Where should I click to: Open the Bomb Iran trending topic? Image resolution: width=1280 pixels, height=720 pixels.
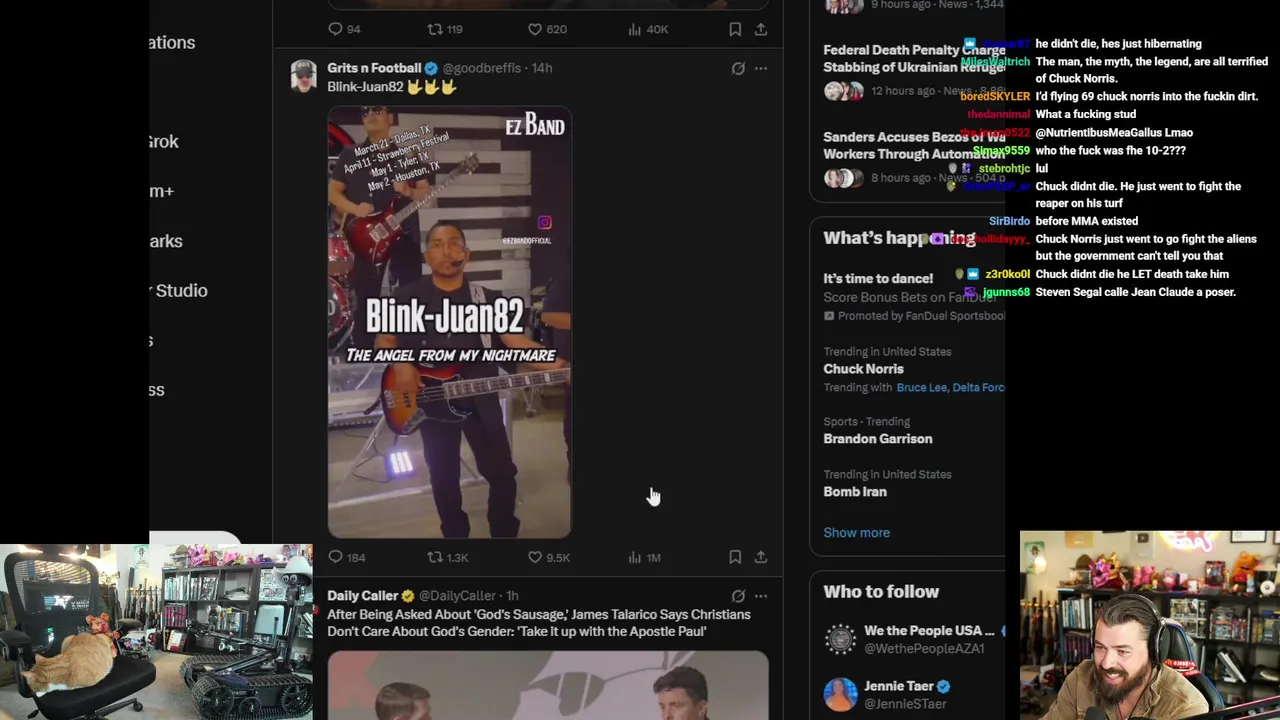point(855,492)
